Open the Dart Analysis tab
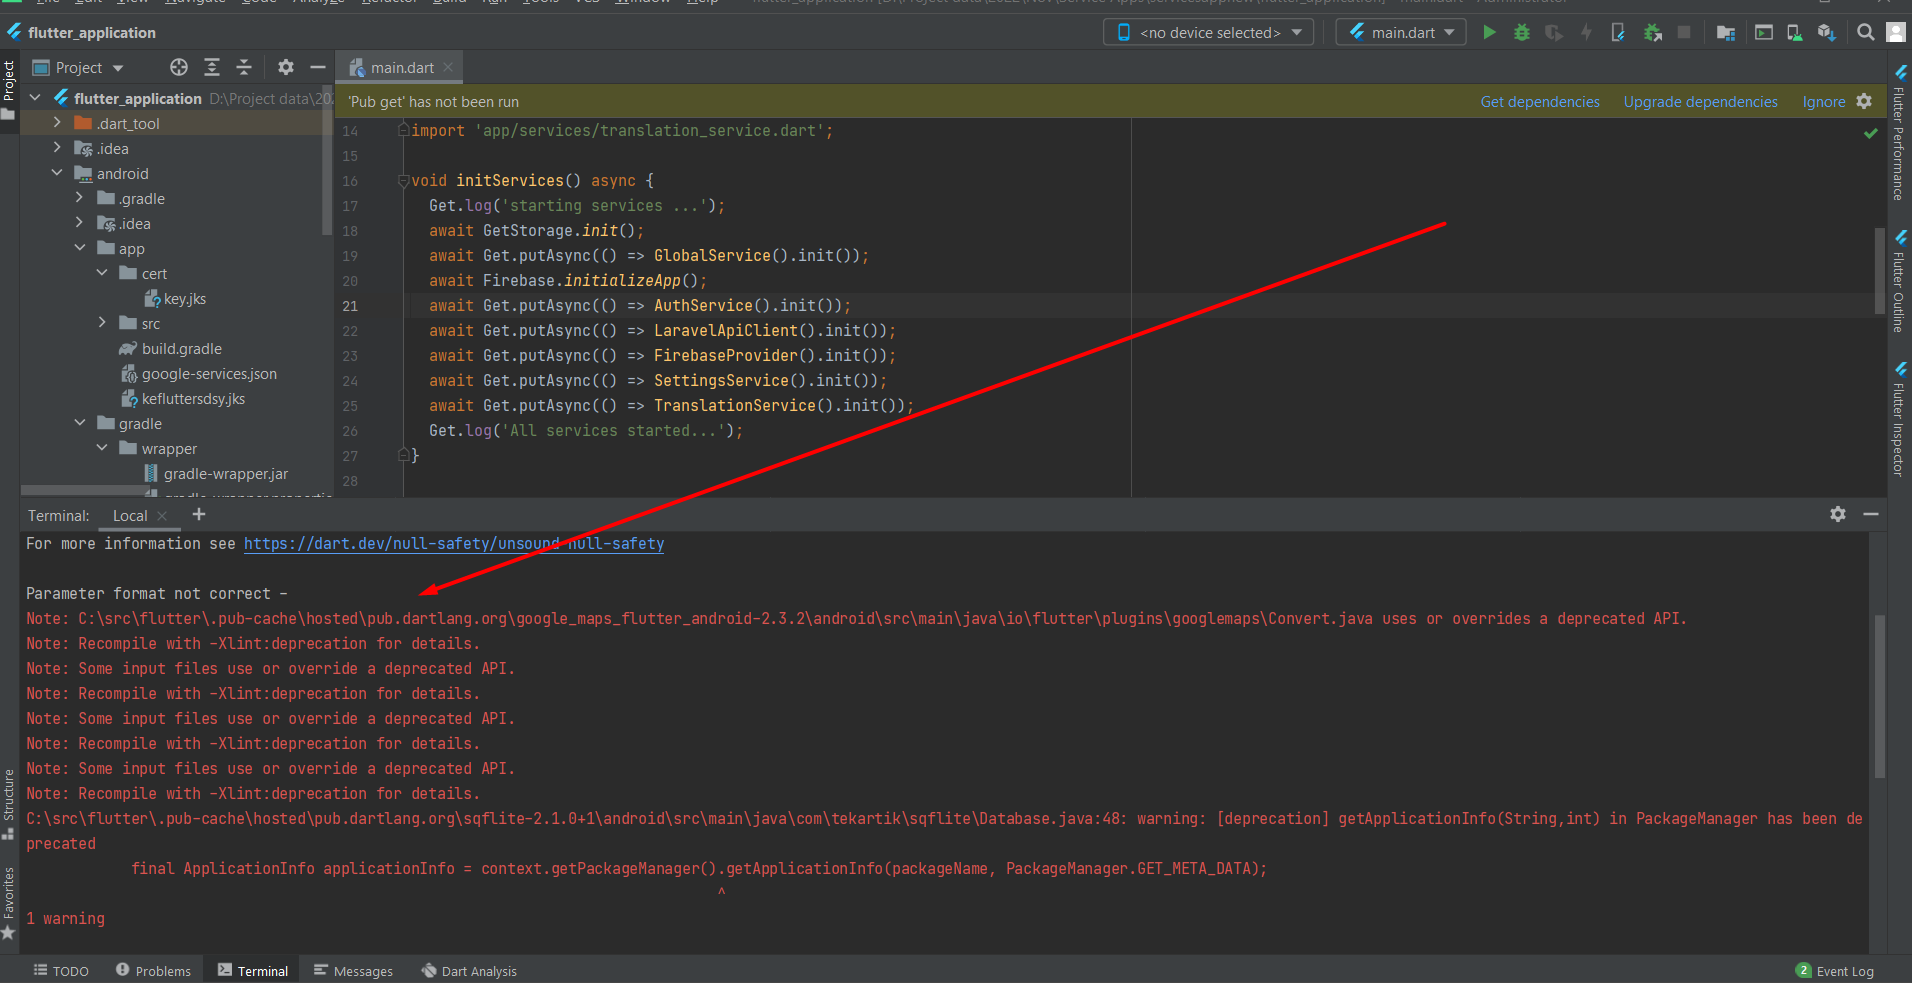 [x=469, y=970]
